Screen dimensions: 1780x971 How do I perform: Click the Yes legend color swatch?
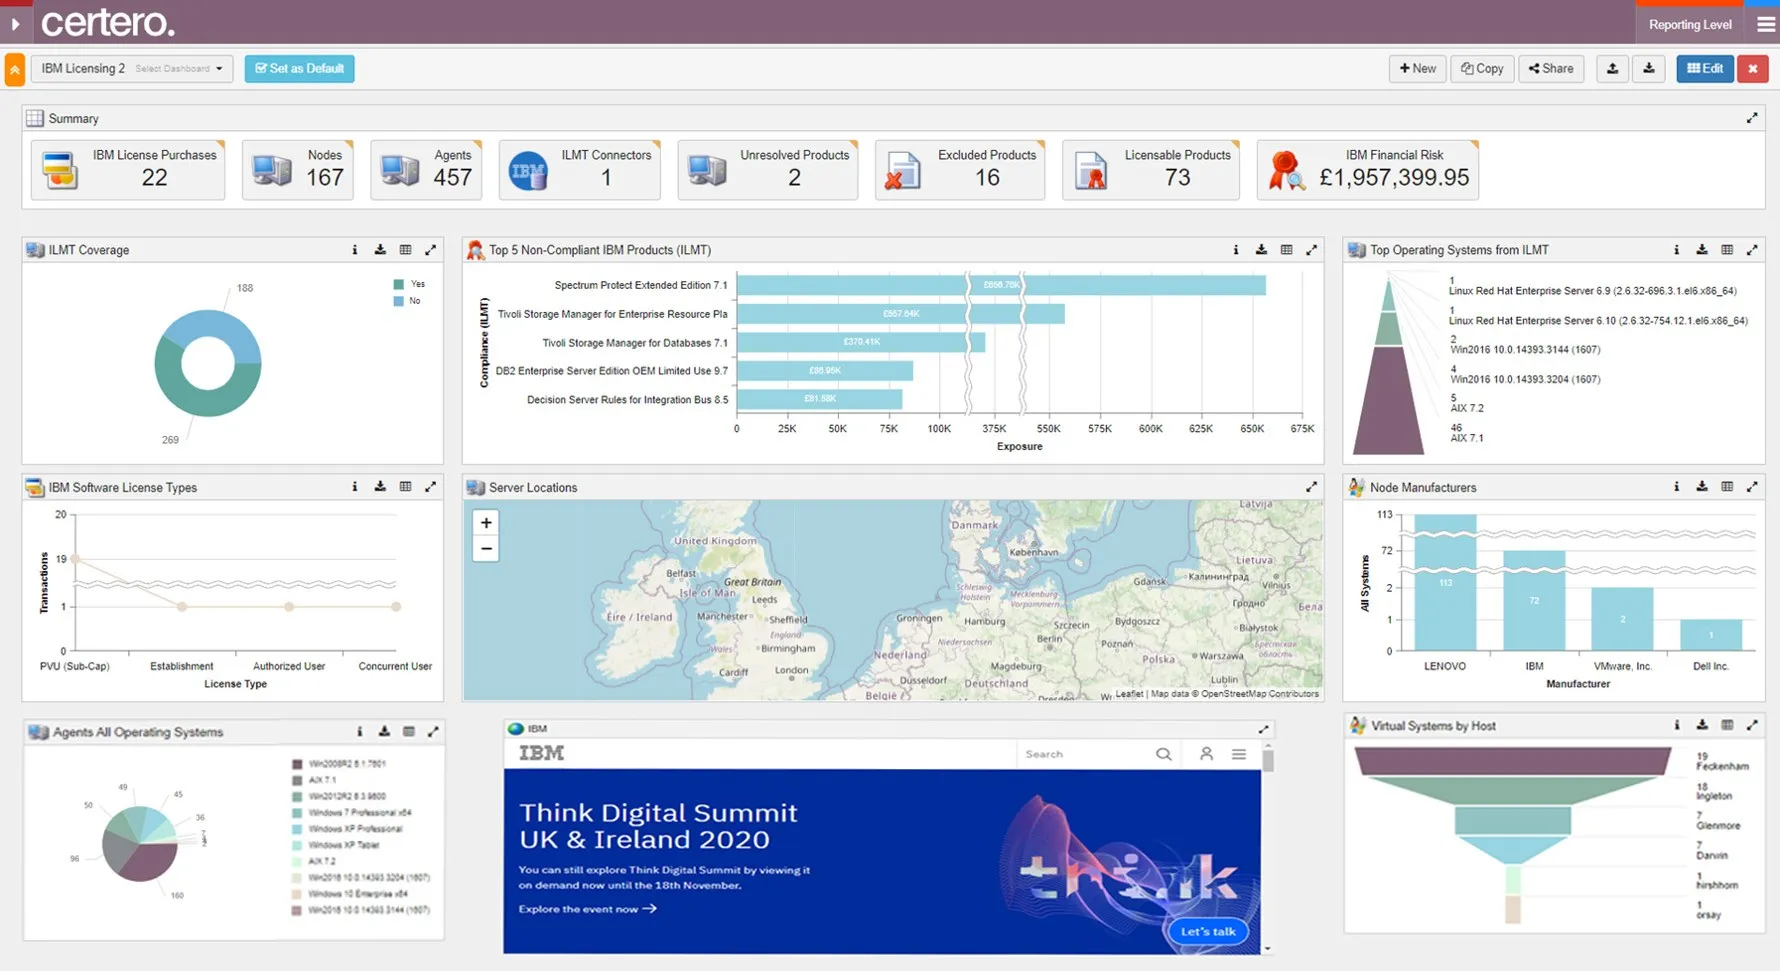tap(399, 284)
